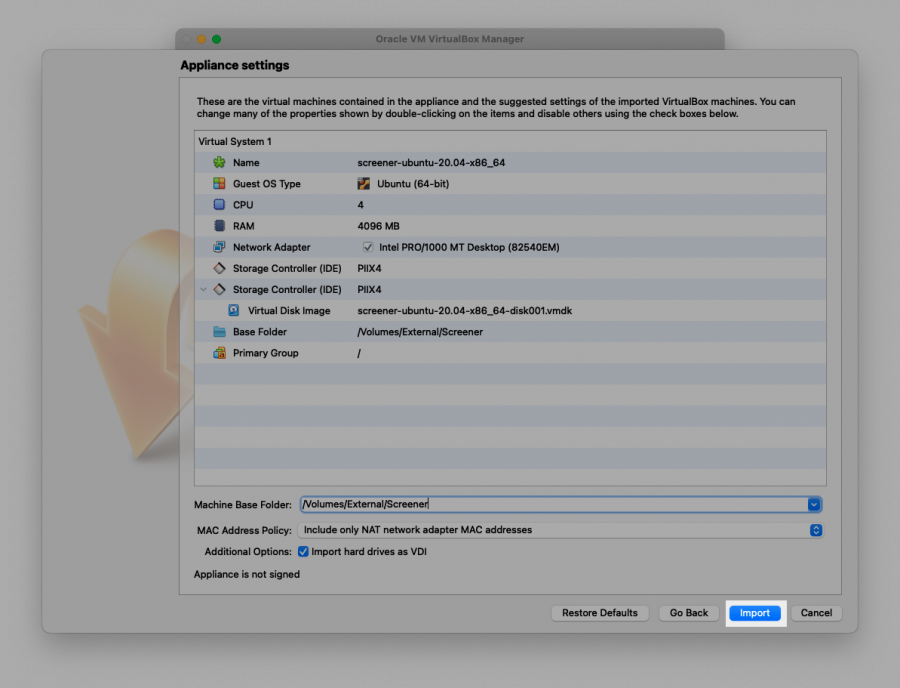
Task: Click the Ubuntu (64-bit) OS icon
Action: click(x=364, y=184)
